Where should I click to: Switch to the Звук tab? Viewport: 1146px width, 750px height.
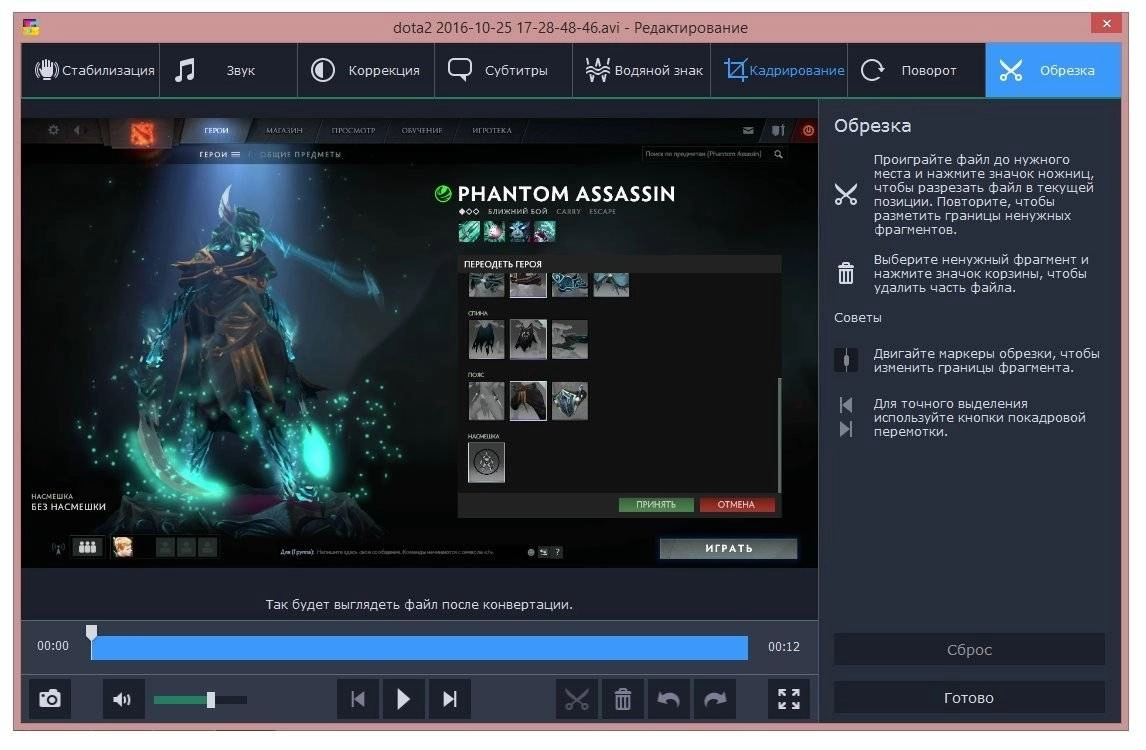[229, 70]
